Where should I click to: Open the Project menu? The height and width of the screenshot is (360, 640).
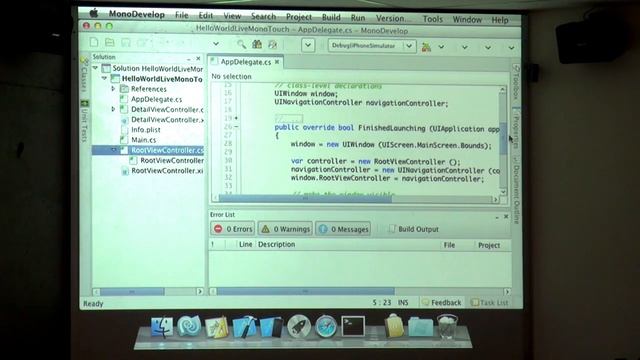299,17
